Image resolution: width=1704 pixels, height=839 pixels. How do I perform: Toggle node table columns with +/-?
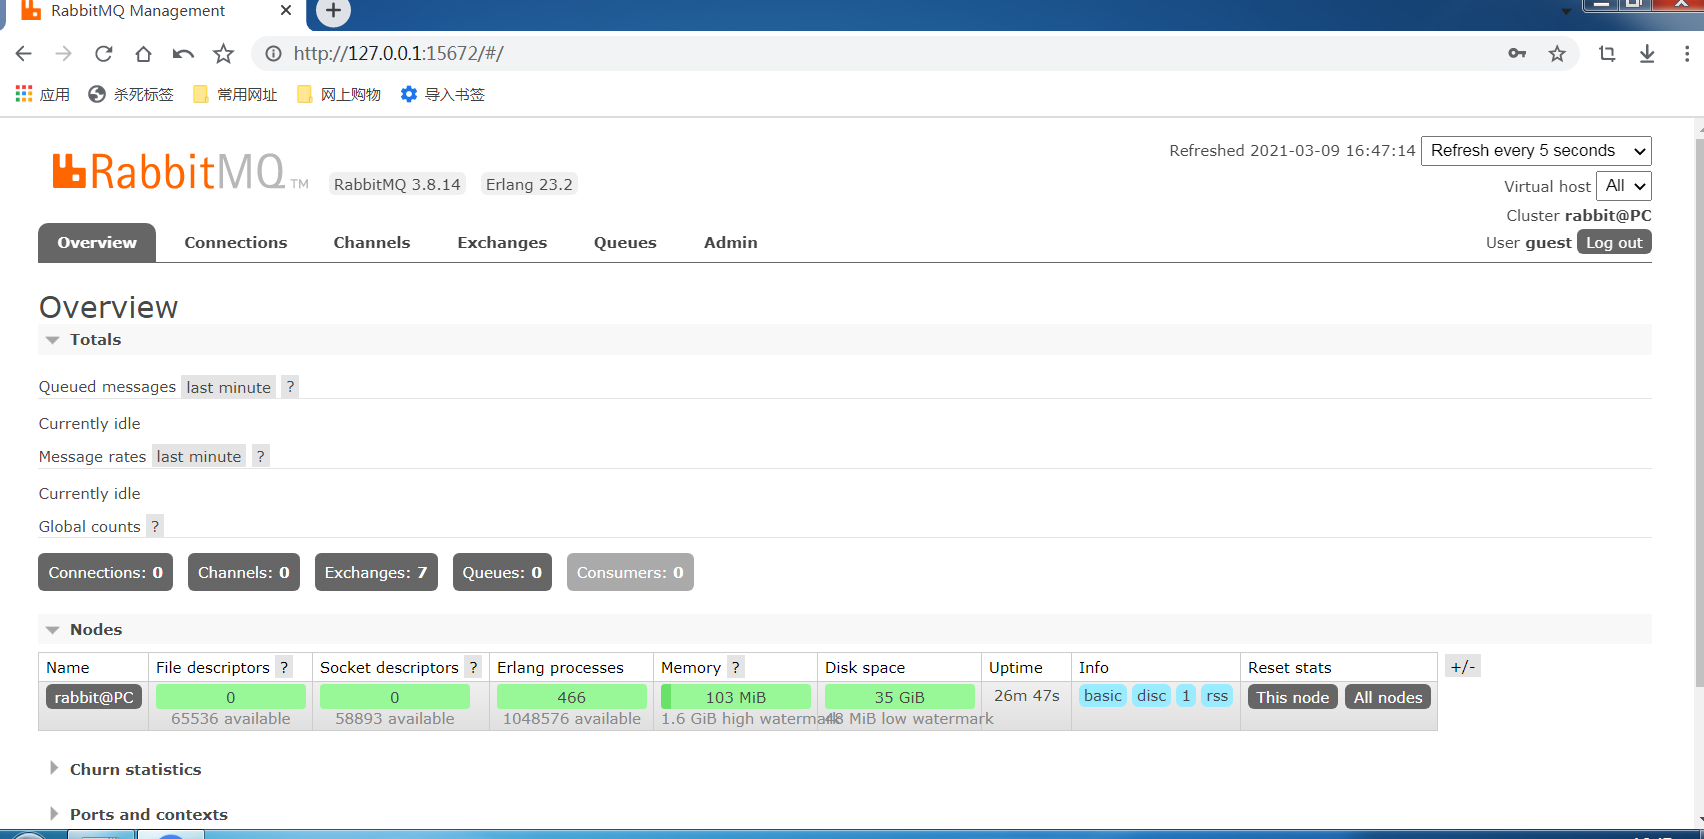[1463, 666]
